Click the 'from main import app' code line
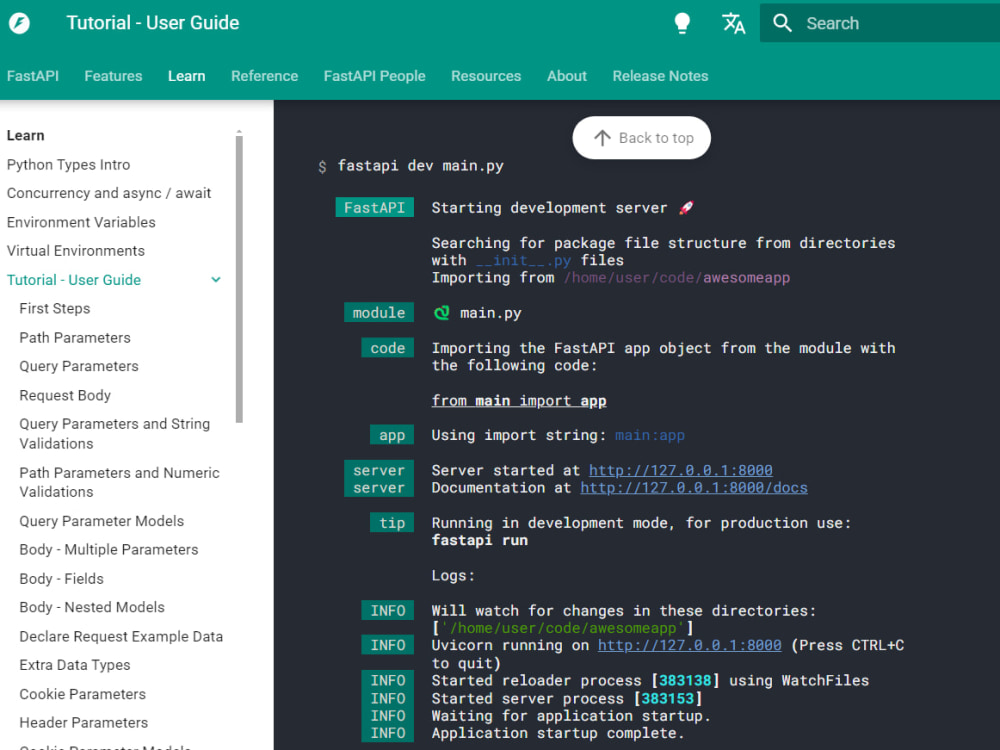The image size is (1000, 750). click(x=519, y=401)
